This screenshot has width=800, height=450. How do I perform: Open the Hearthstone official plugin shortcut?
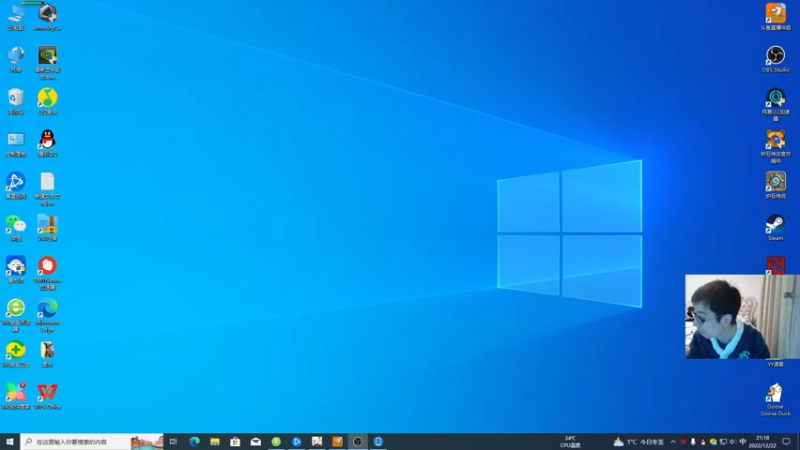(x=776, y=146)
